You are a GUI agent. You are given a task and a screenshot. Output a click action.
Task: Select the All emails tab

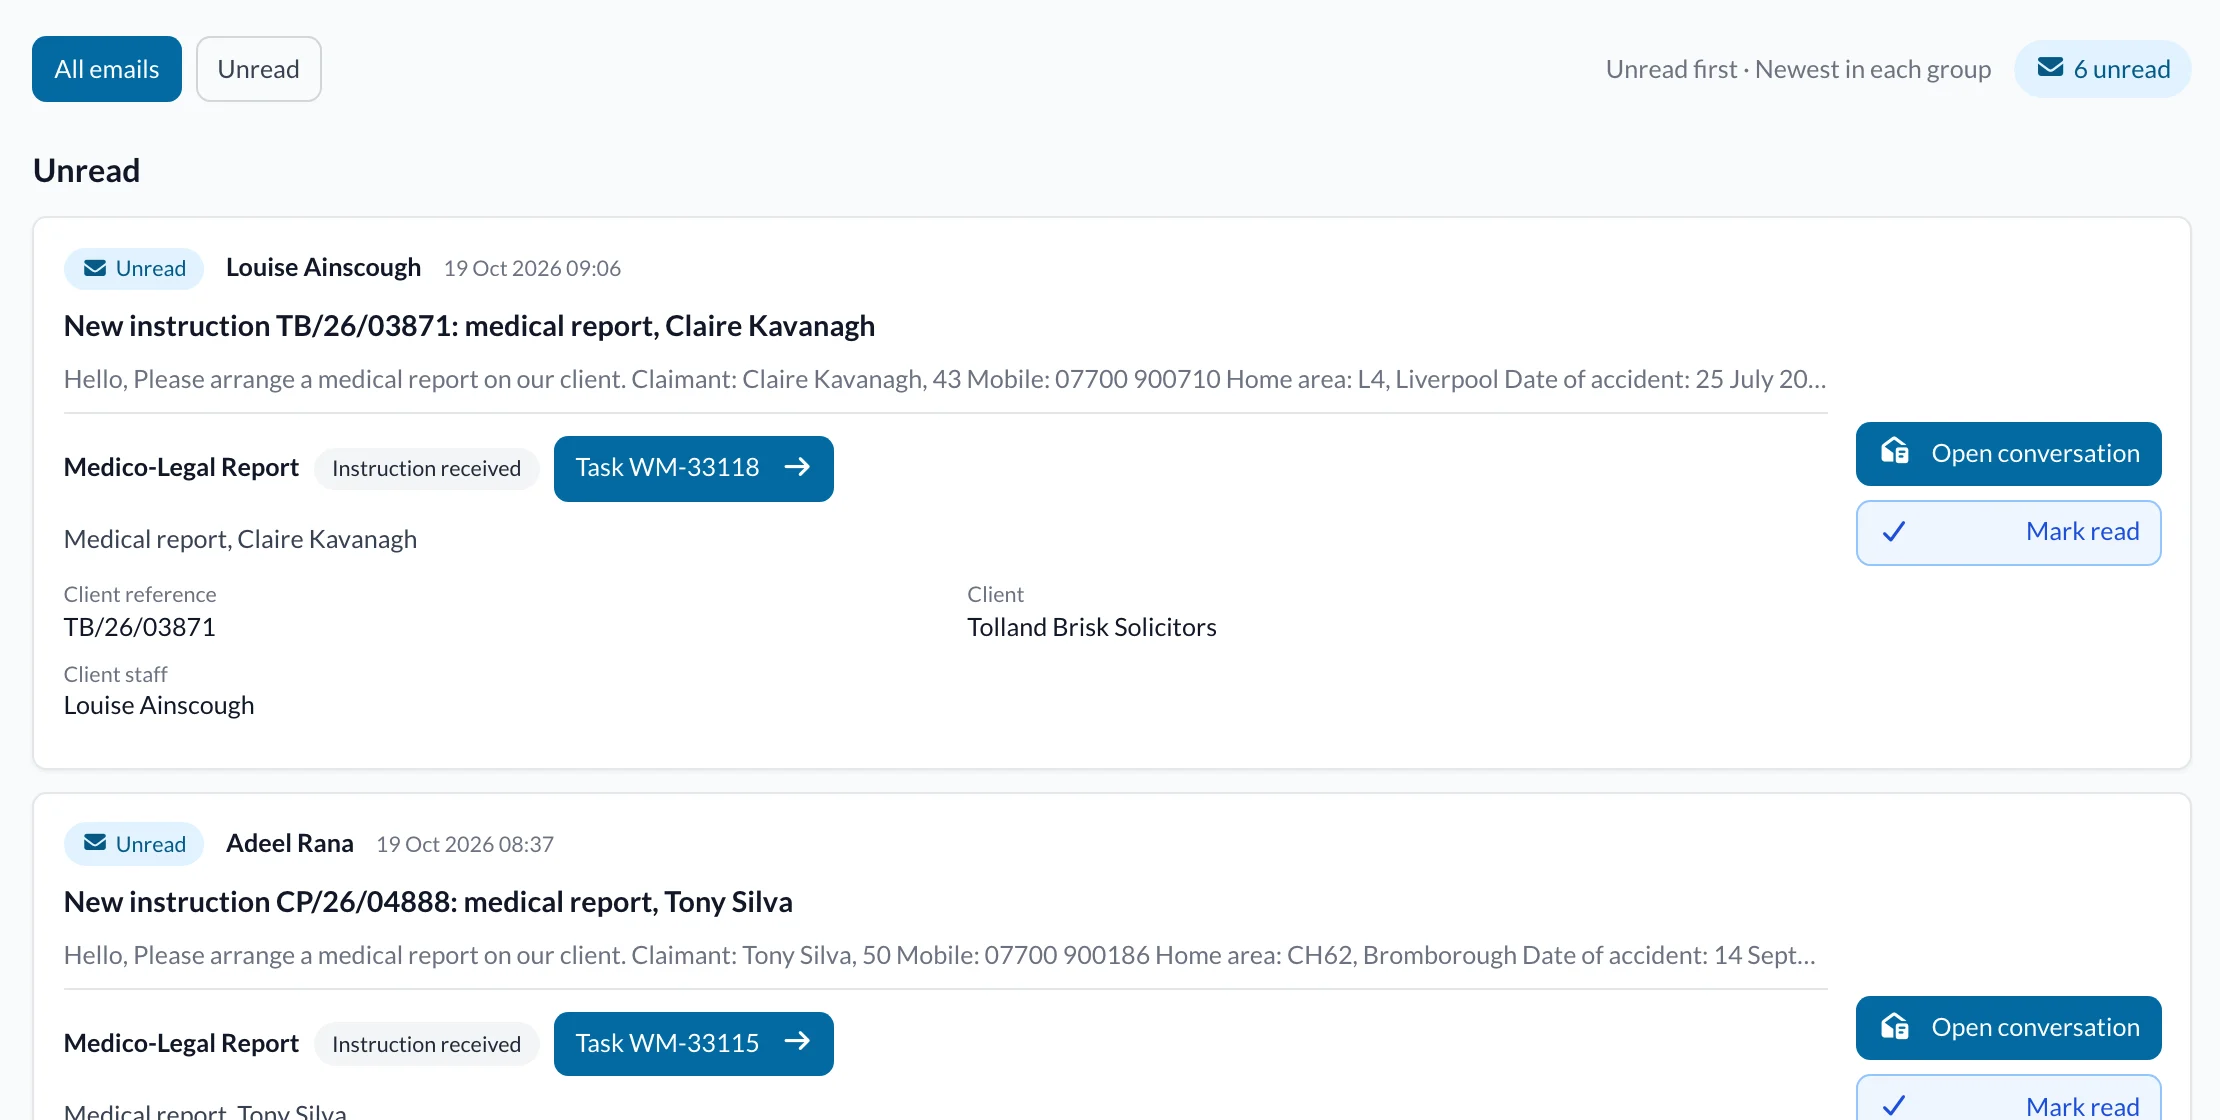click(107, 69)
